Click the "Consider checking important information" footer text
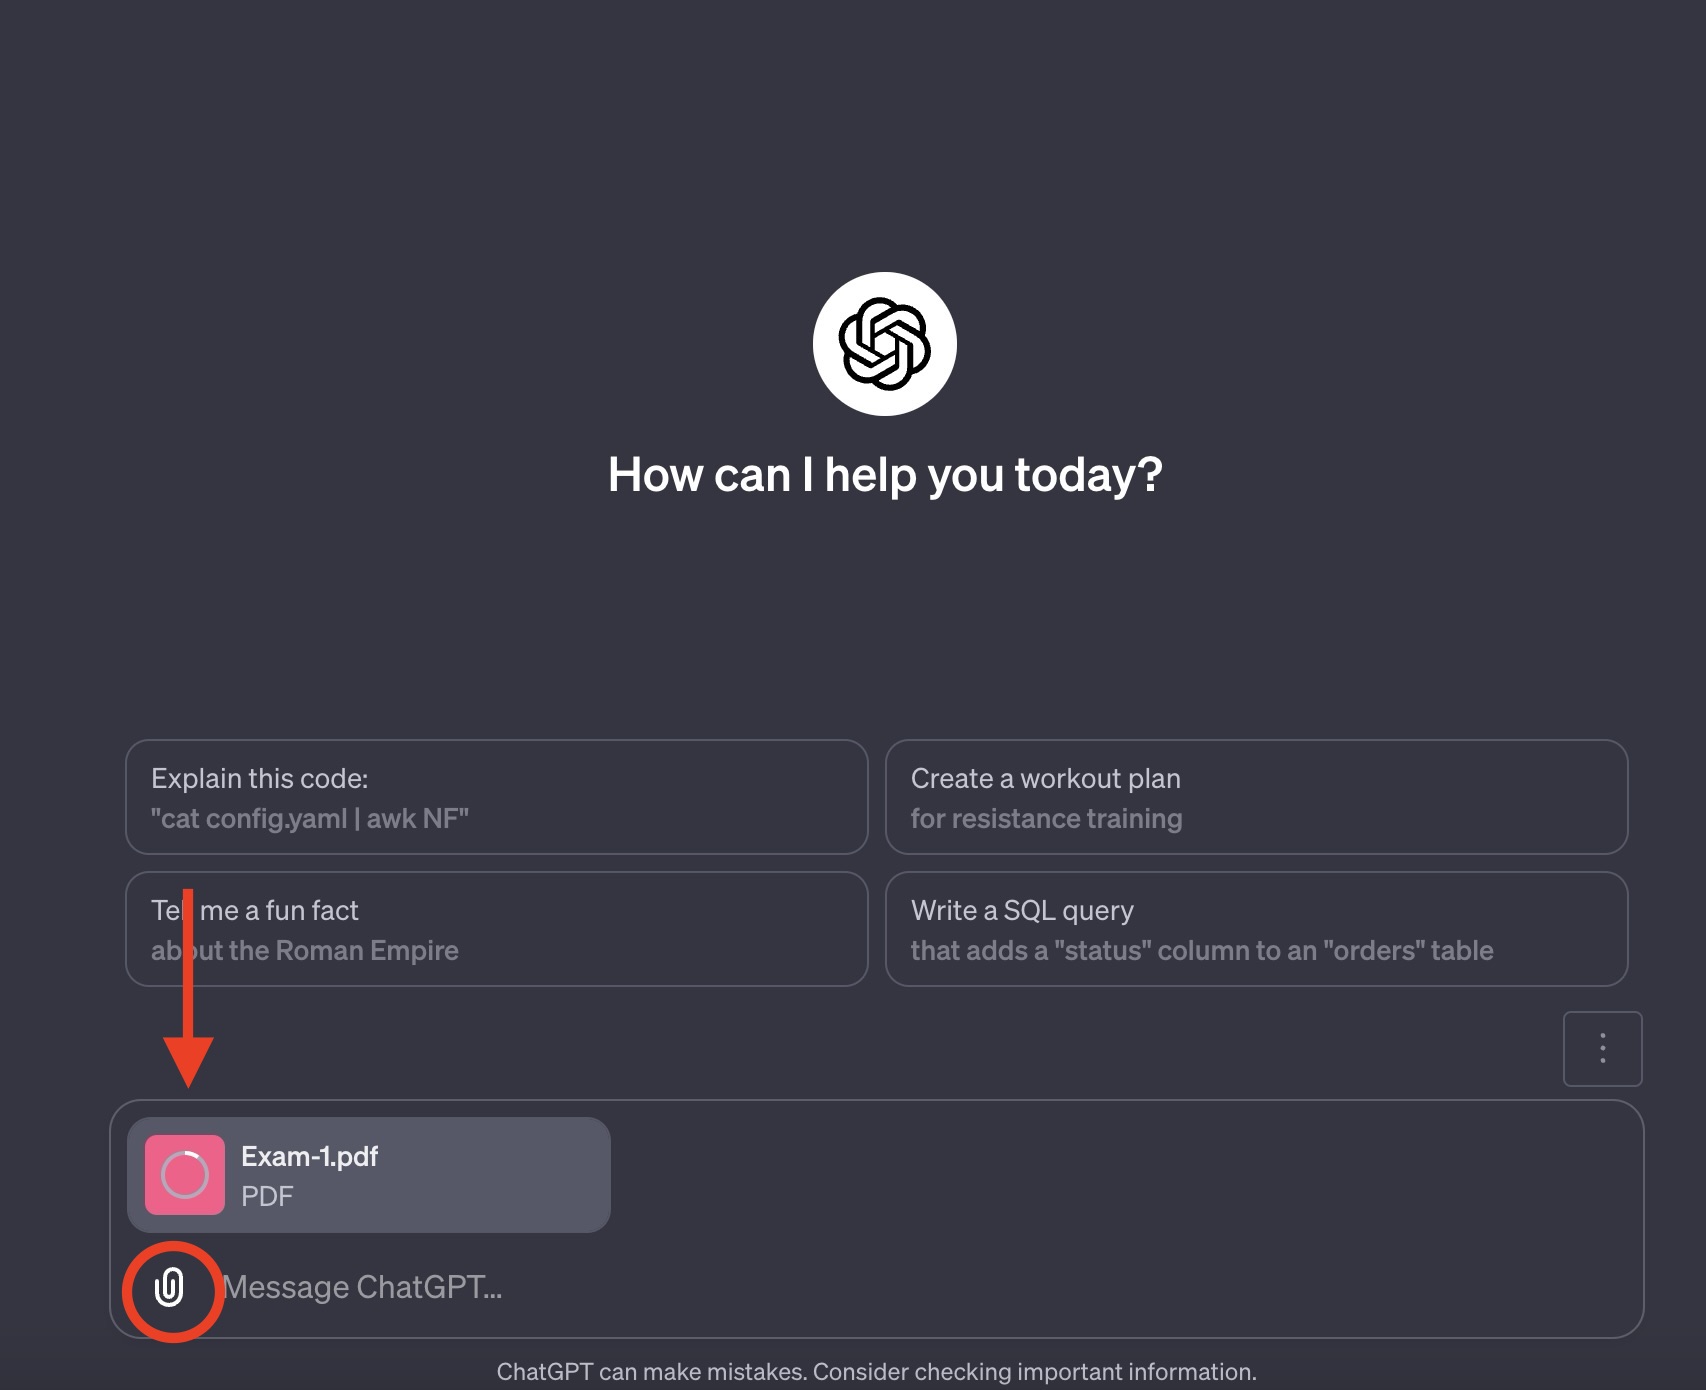The image size is (1706, 1390). (x=1034, y=1372)
